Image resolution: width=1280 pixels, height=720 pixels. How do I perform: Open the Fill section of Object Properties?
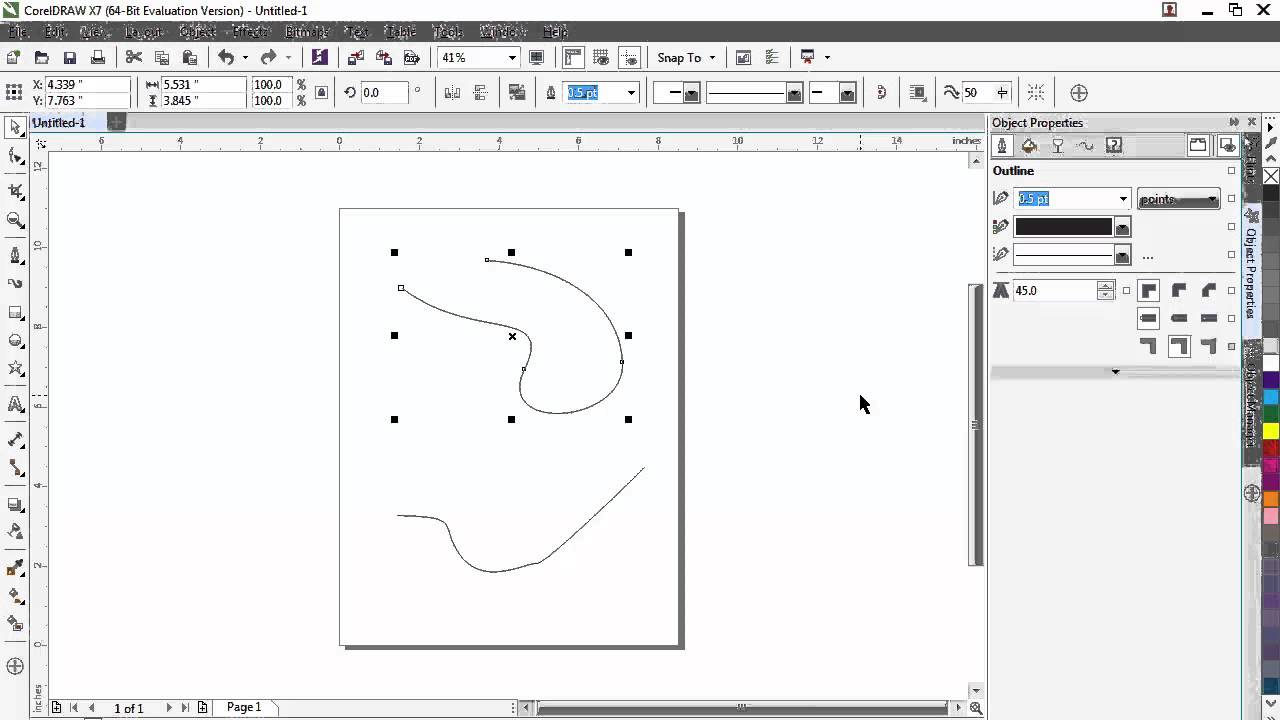pos(1029,146)
